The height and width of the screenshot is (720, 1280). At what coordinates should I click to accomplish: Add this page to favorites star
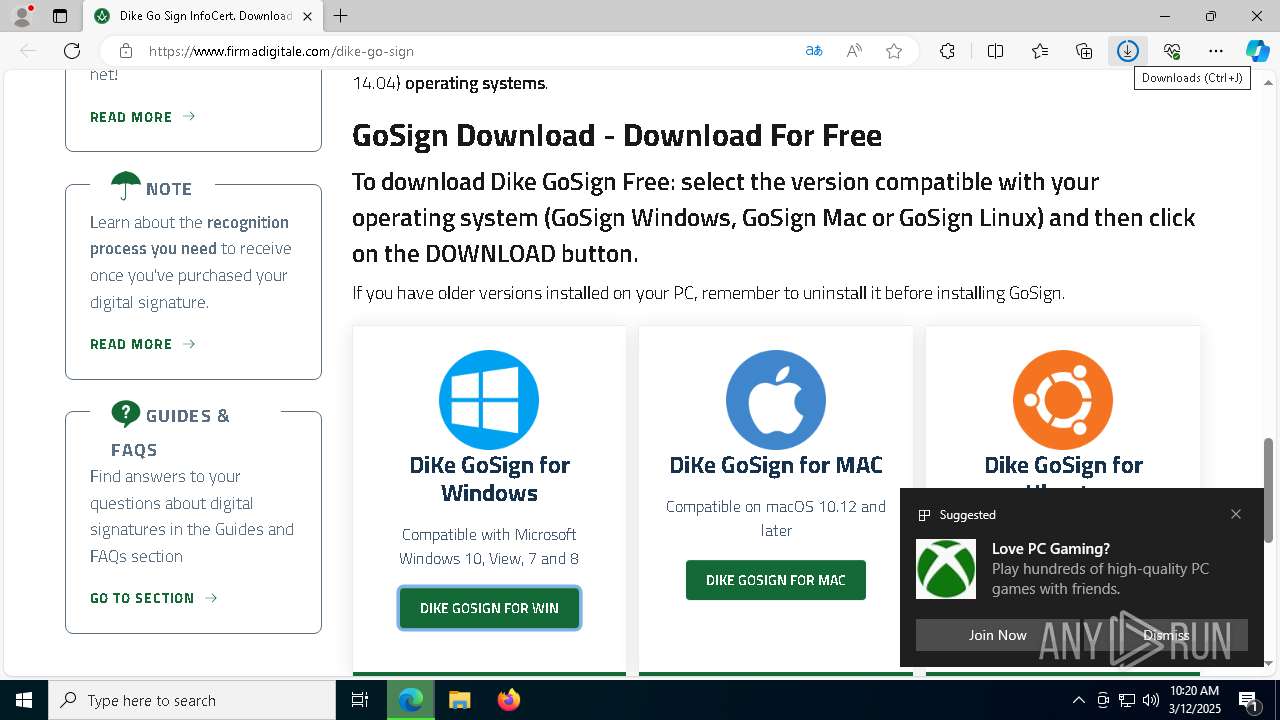(894, 51)
